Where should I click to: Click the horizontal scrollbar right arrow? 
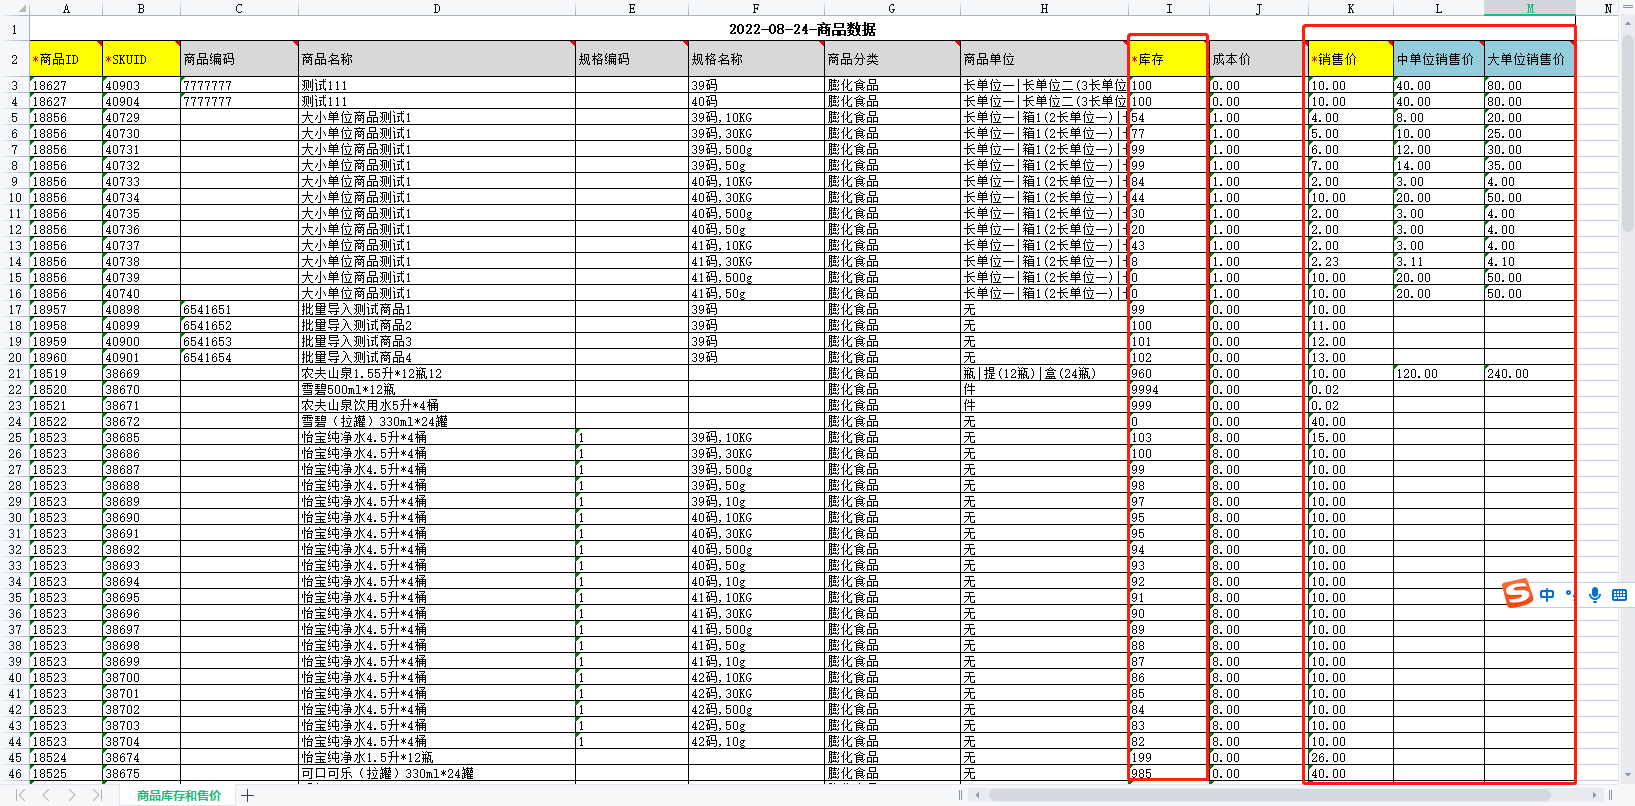[x=1595, y=795]
